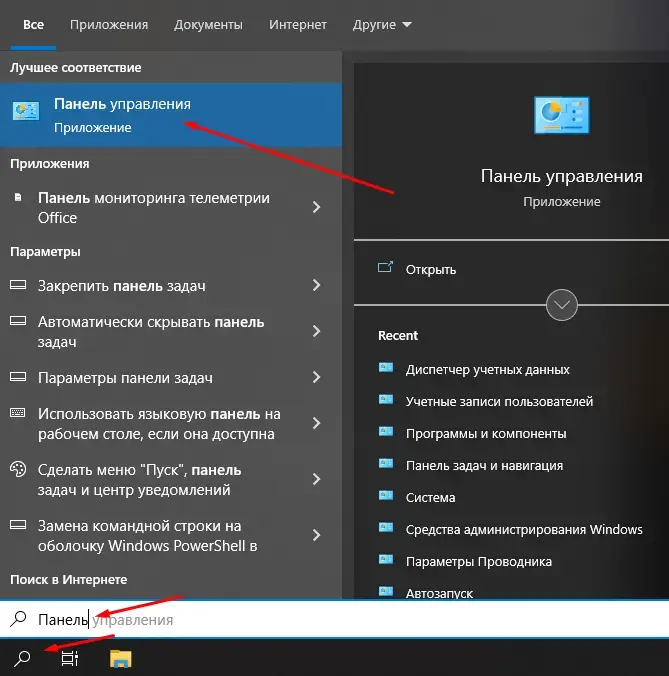669x676 pixels.
Task: Click the magnifier icon inside the search box
Action: (x=18, y=619)
